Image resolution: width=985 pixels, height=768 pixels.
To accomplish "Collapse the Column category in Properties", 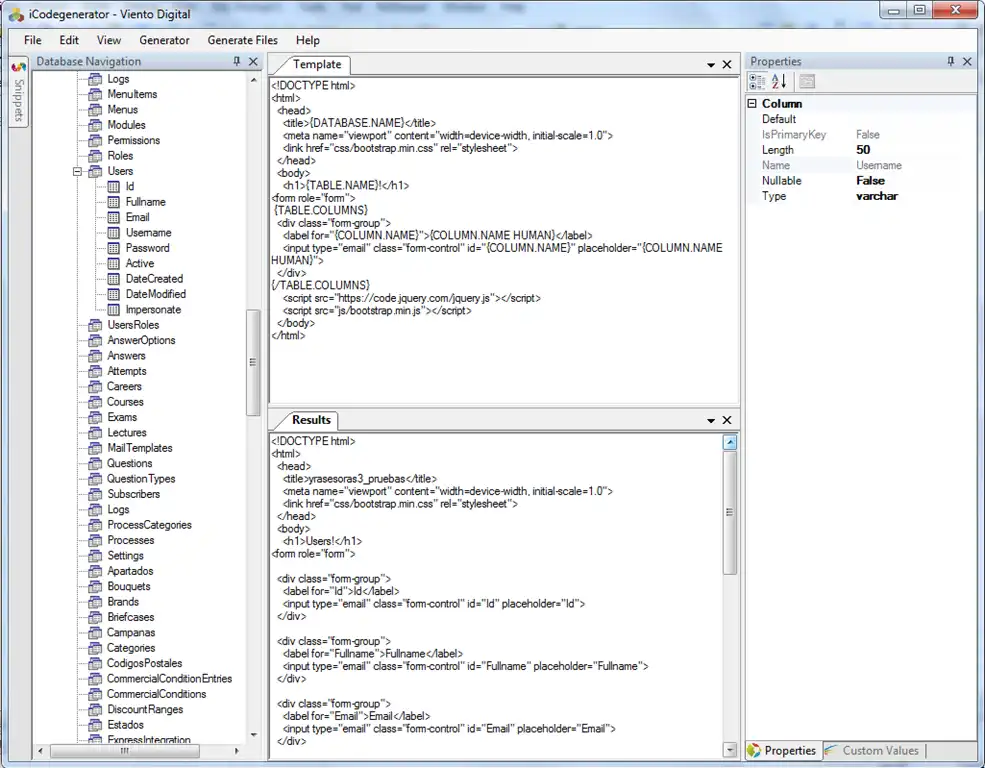I will click(752, 104).
